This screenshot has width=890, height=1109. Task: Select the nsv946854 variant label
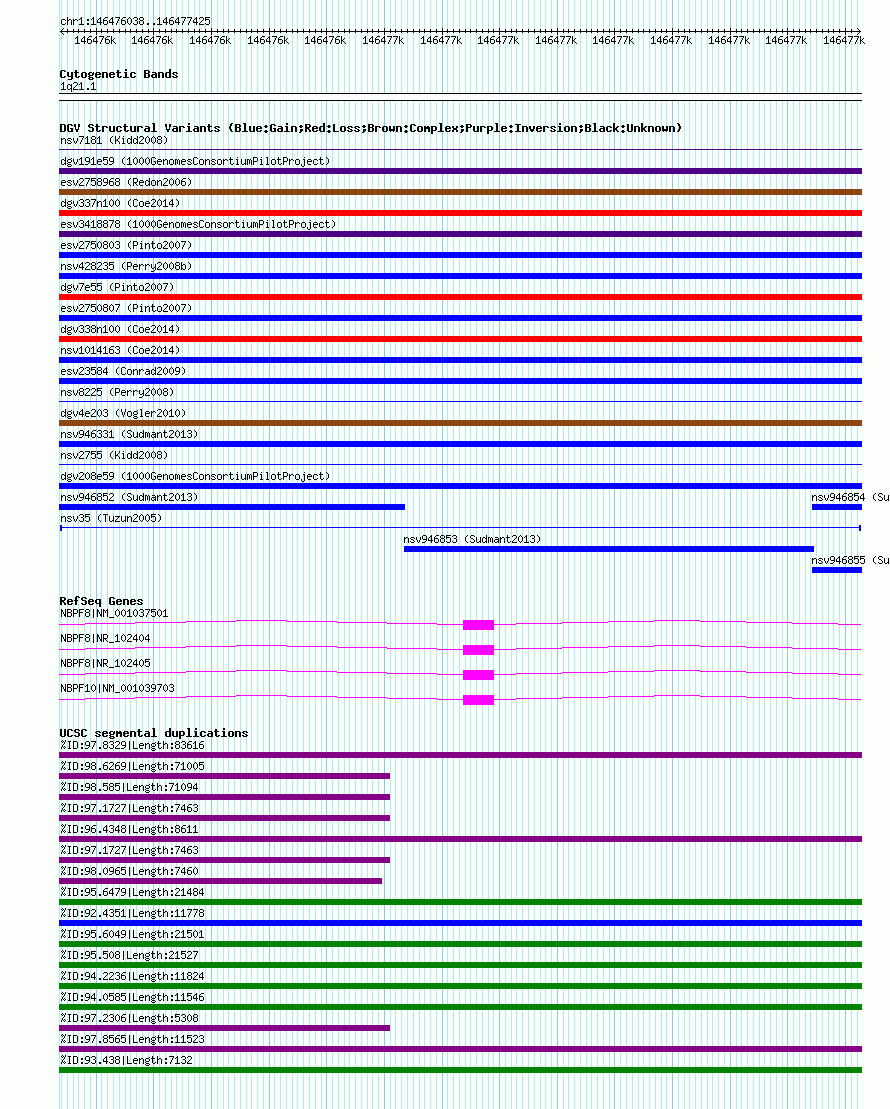[x=850, y=497]
